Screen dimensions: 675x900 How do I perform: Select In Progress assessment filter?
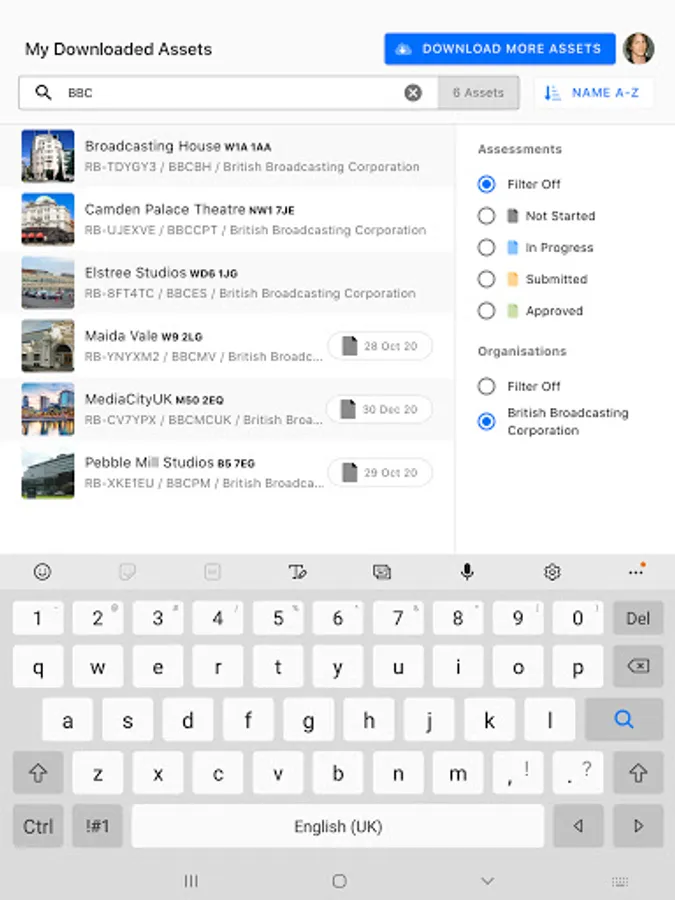(x=486, y=247)
